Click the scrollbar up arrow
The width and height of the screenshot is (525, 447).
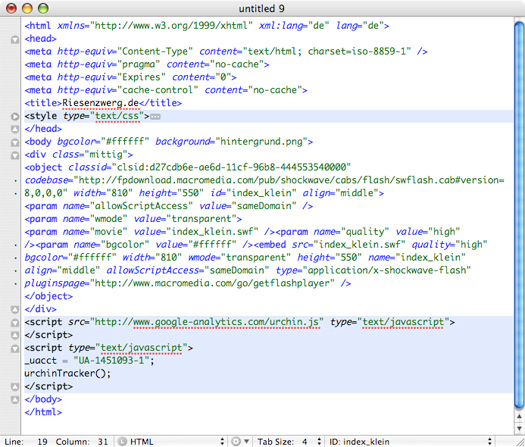pos(519,417)
